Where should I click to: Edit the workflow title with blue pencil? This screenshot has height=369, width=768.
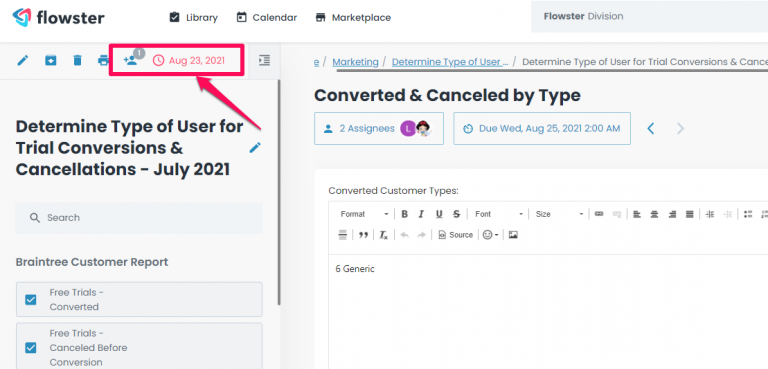(x=255, y=148)
